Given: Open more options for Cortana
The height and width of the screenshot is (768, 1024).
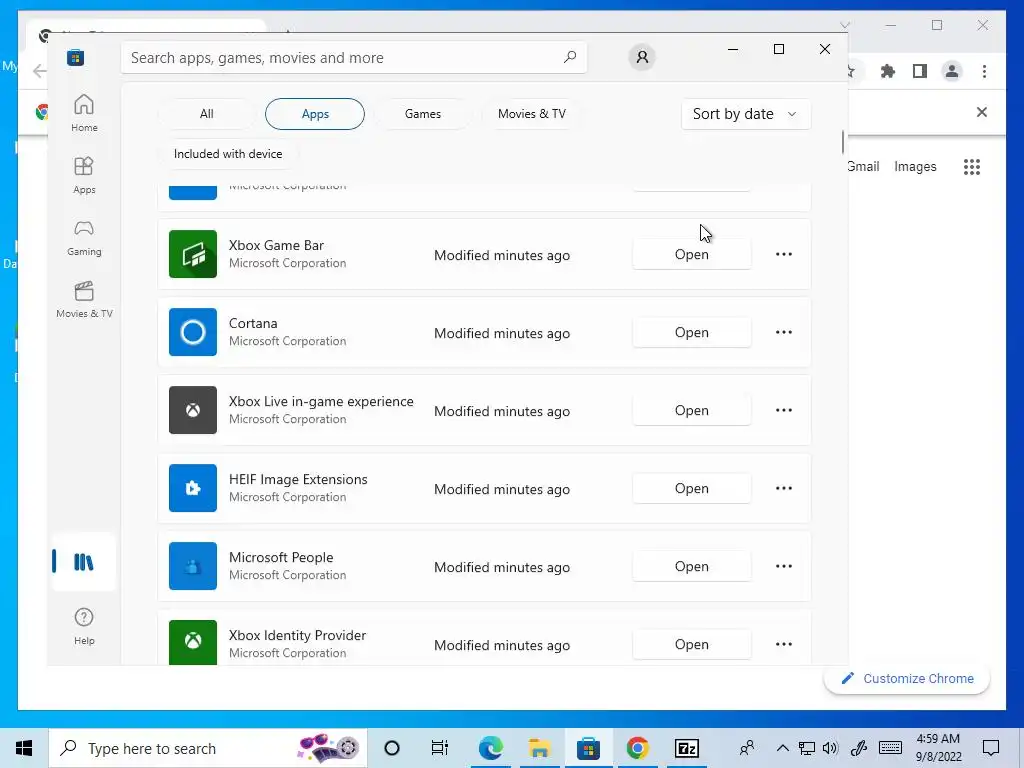Looking at the screenshot, I should tap(784, 332).
